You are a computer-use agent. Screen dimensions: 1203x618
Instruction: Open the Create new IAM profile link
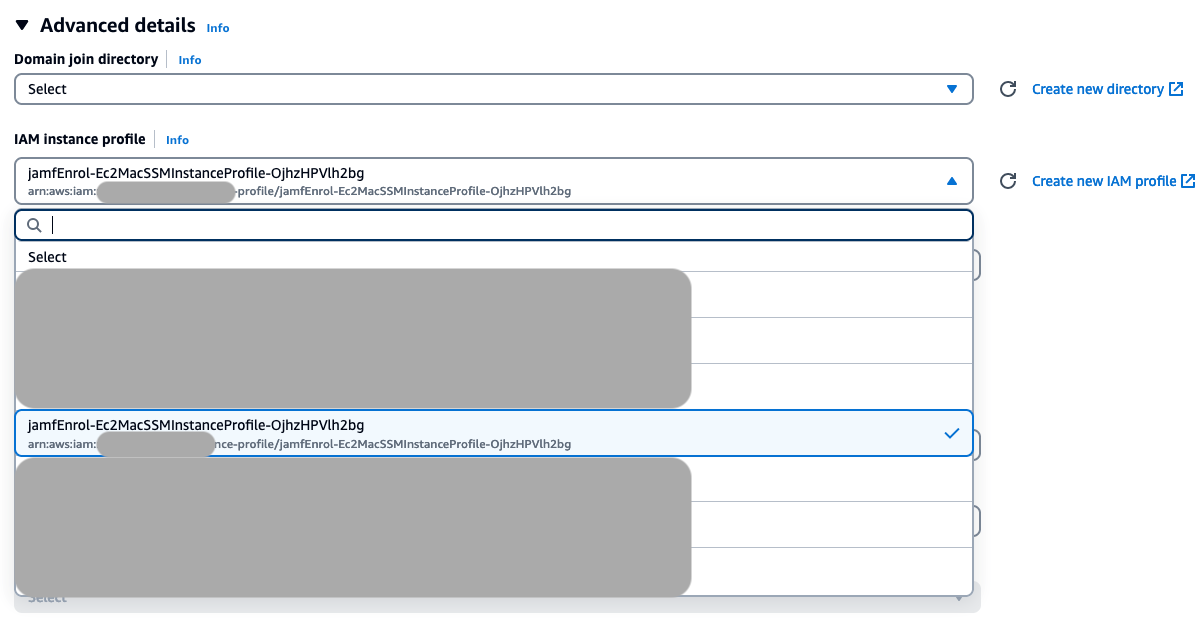pyautogui.click(x=1104, y=181)
